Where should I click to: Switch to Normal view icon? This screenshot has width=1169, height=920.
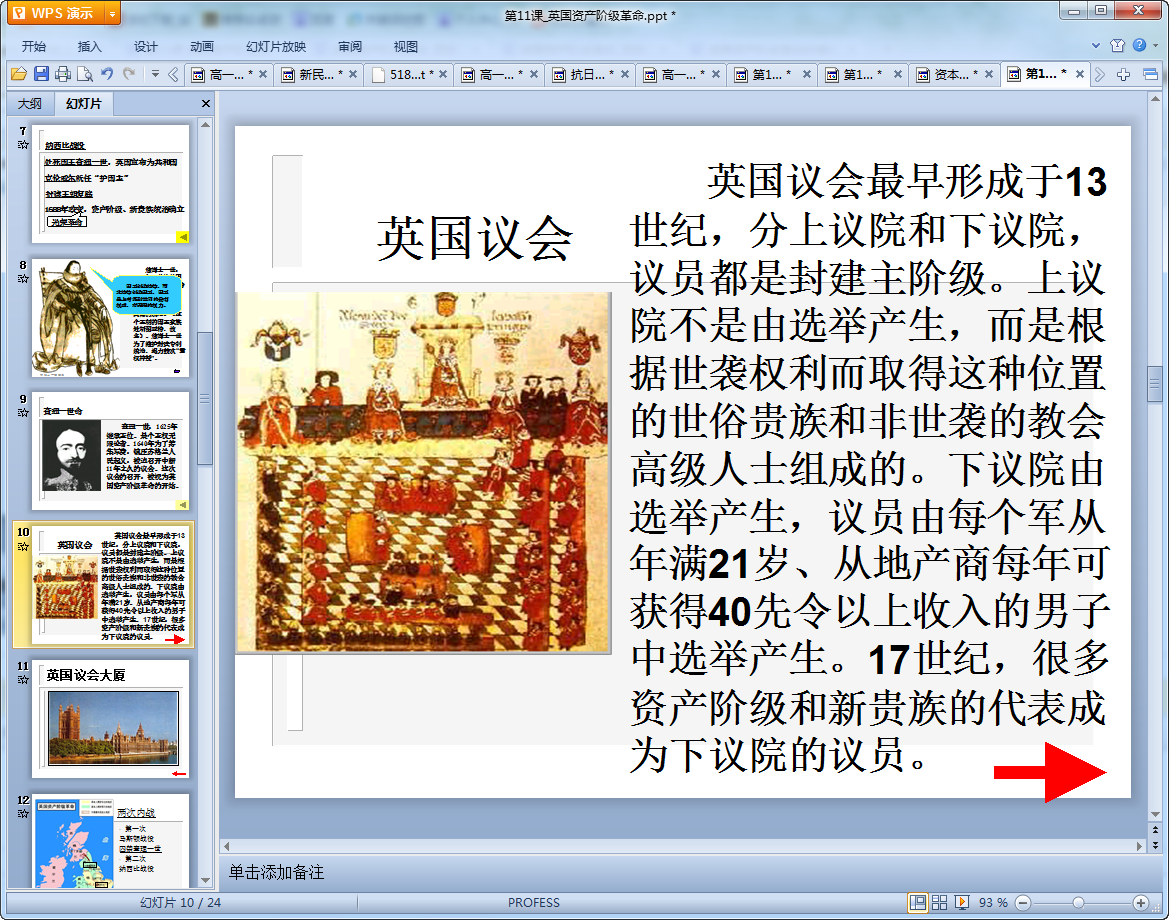(x=918, y=903)
